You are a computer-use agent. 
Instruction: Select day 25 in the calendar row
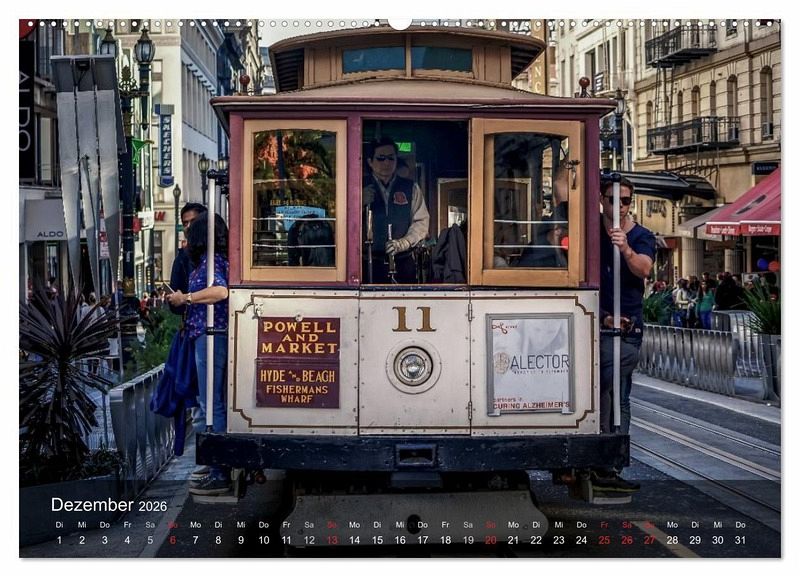(x=604, y=540)
